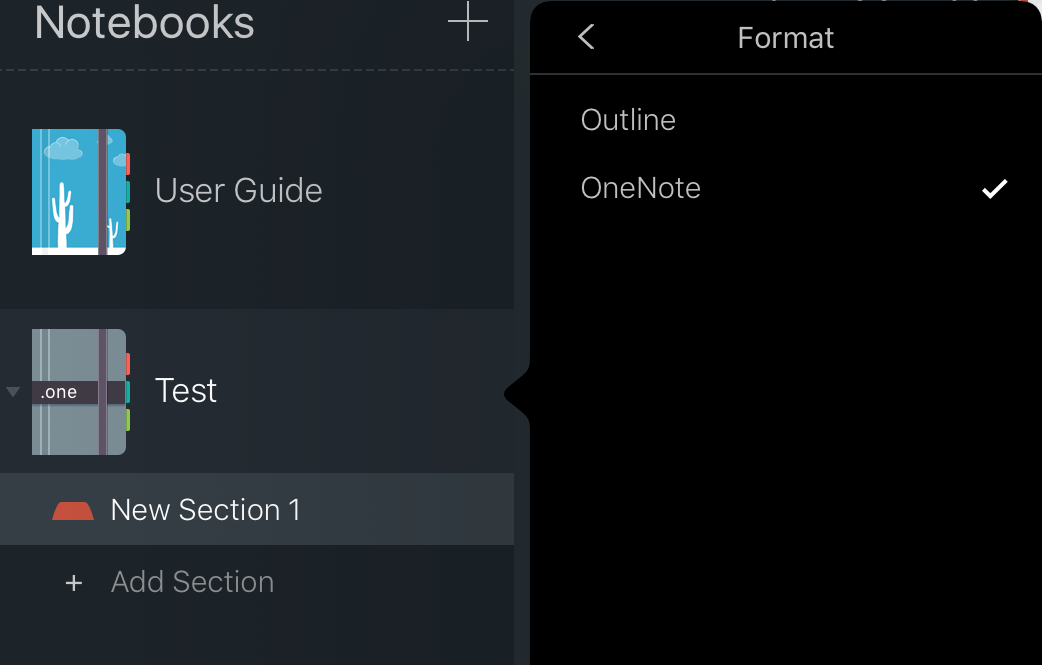Screen dimensions: 1042x665
Task: Click the Format popover title
Action: pos(785,38)
